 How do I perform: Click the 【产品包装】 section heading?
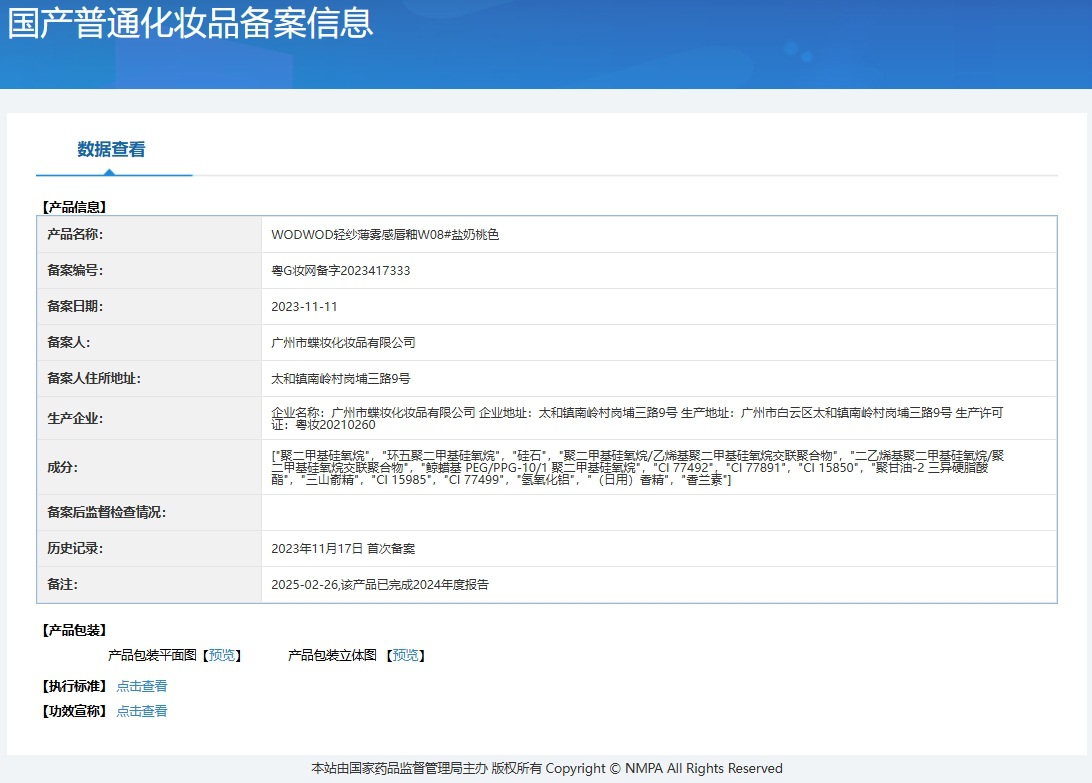74,630
